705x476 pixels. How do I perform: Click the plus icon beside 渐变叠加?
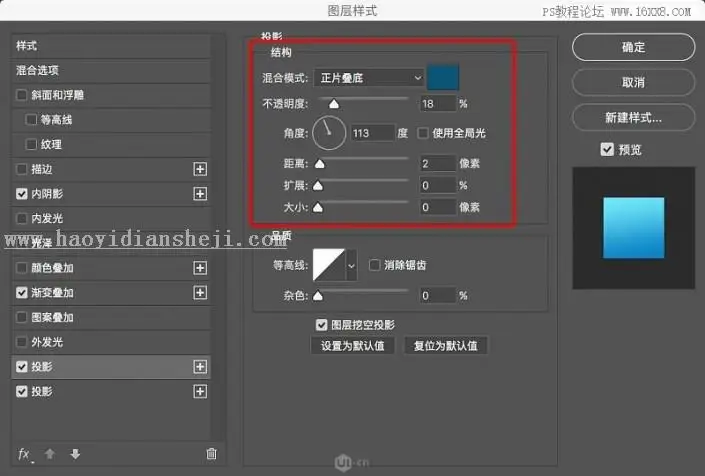coord(200,293)
